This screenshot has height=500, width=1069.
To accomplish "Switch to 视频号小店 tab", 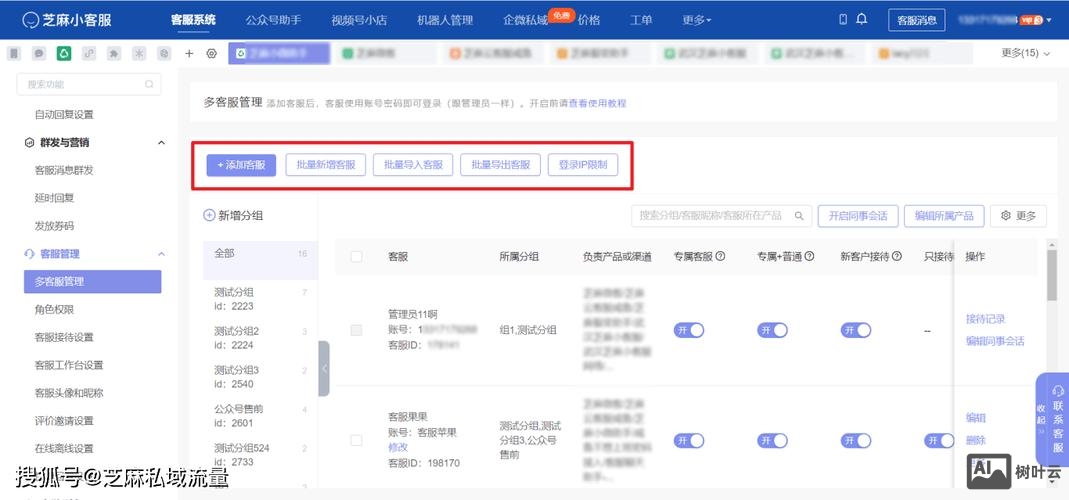I will [x=359, y=20].
